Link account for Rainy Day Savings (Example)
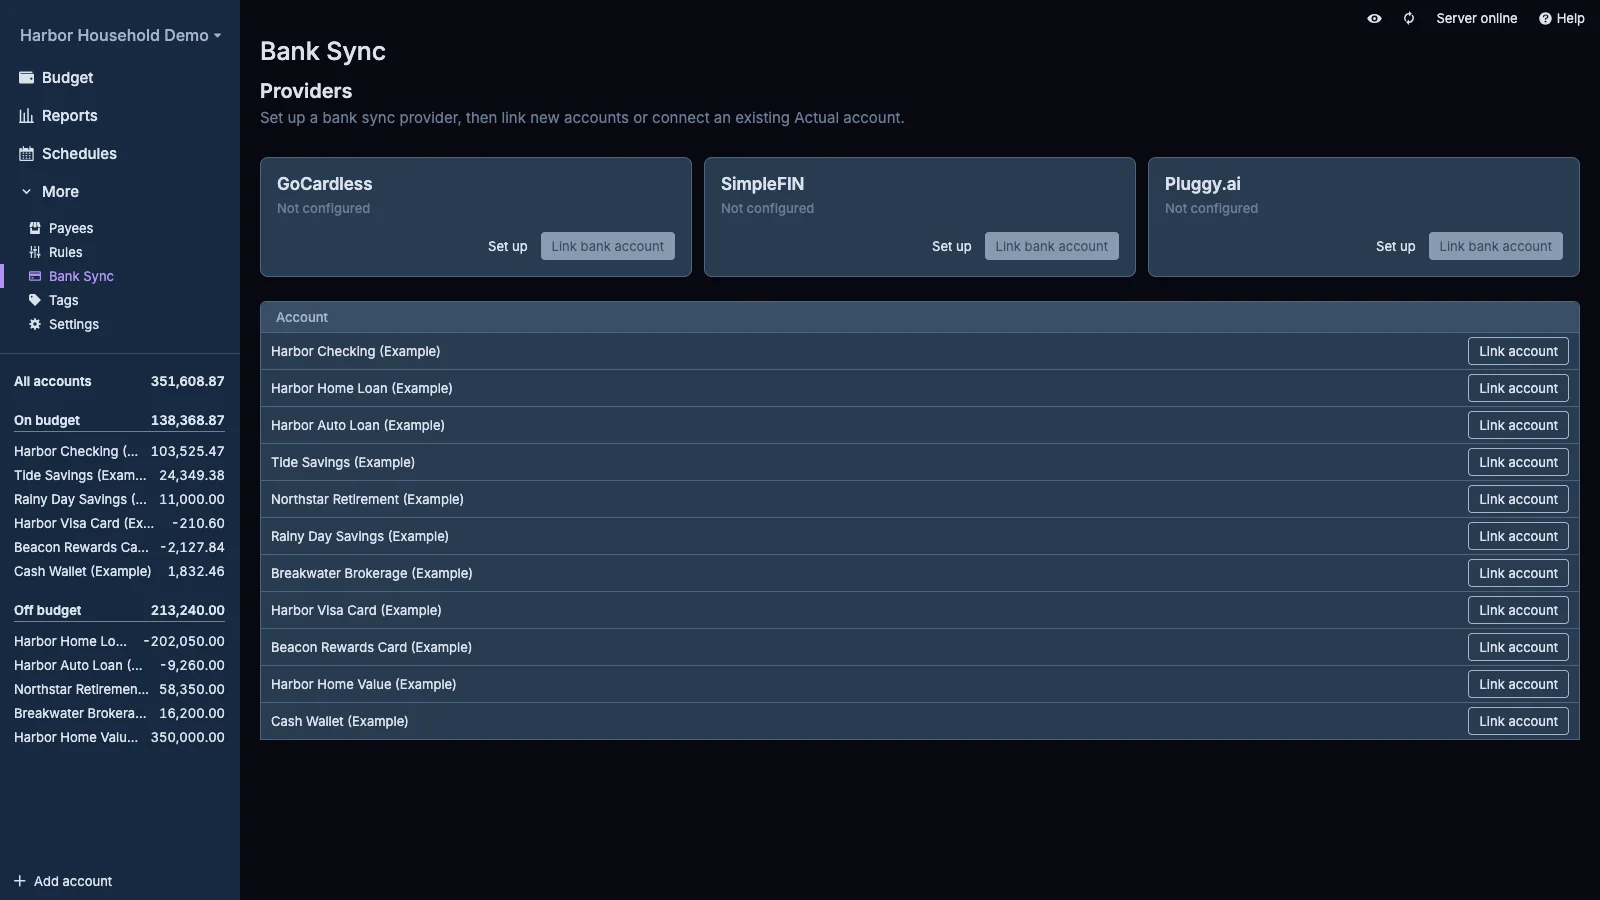1600x900 pixels. click(x=1518, y=536)
